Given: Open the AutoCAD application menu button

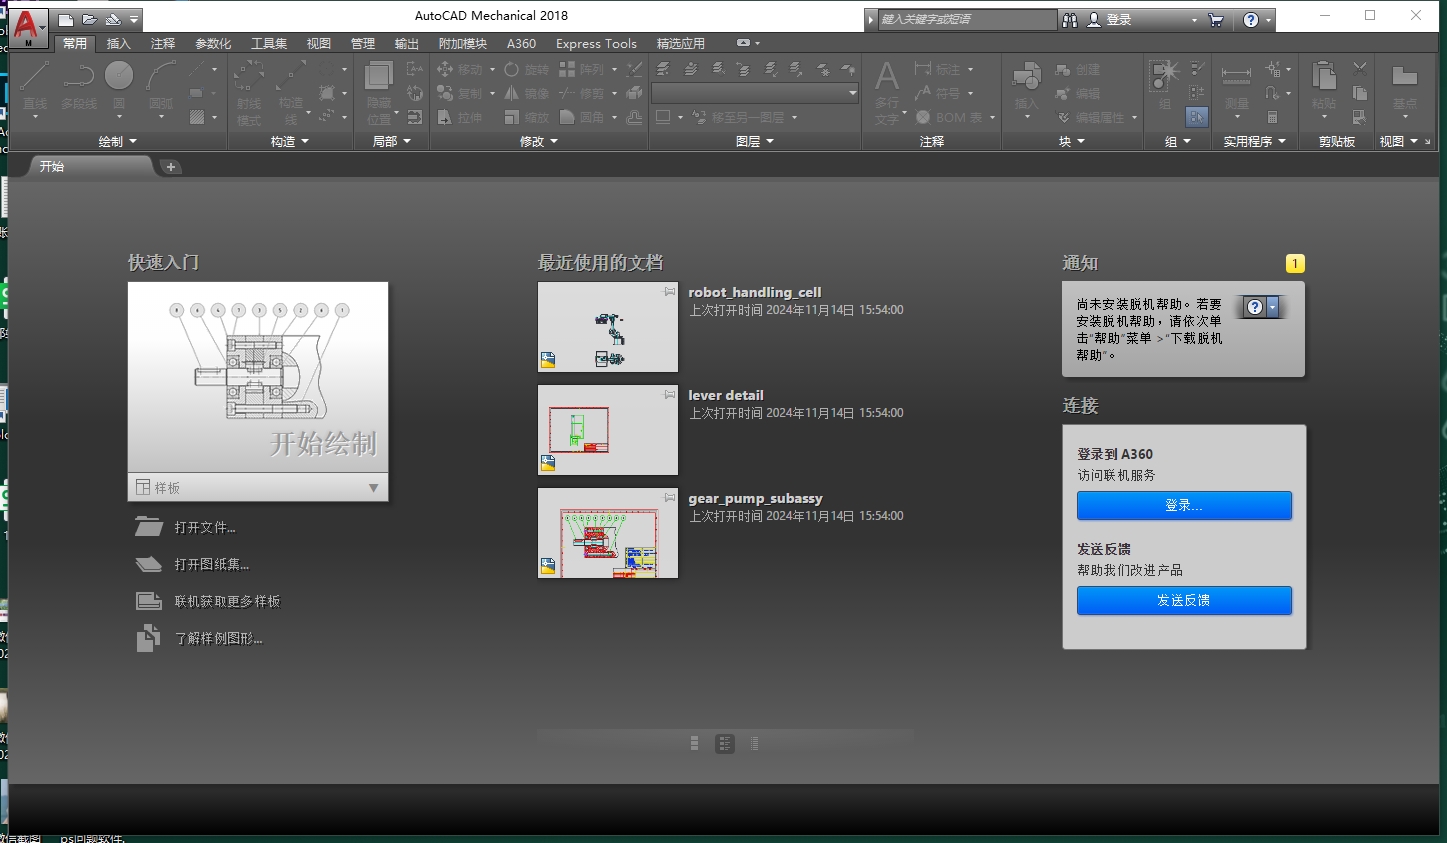Looking at the screenshot, I should (x=27, y=27).
